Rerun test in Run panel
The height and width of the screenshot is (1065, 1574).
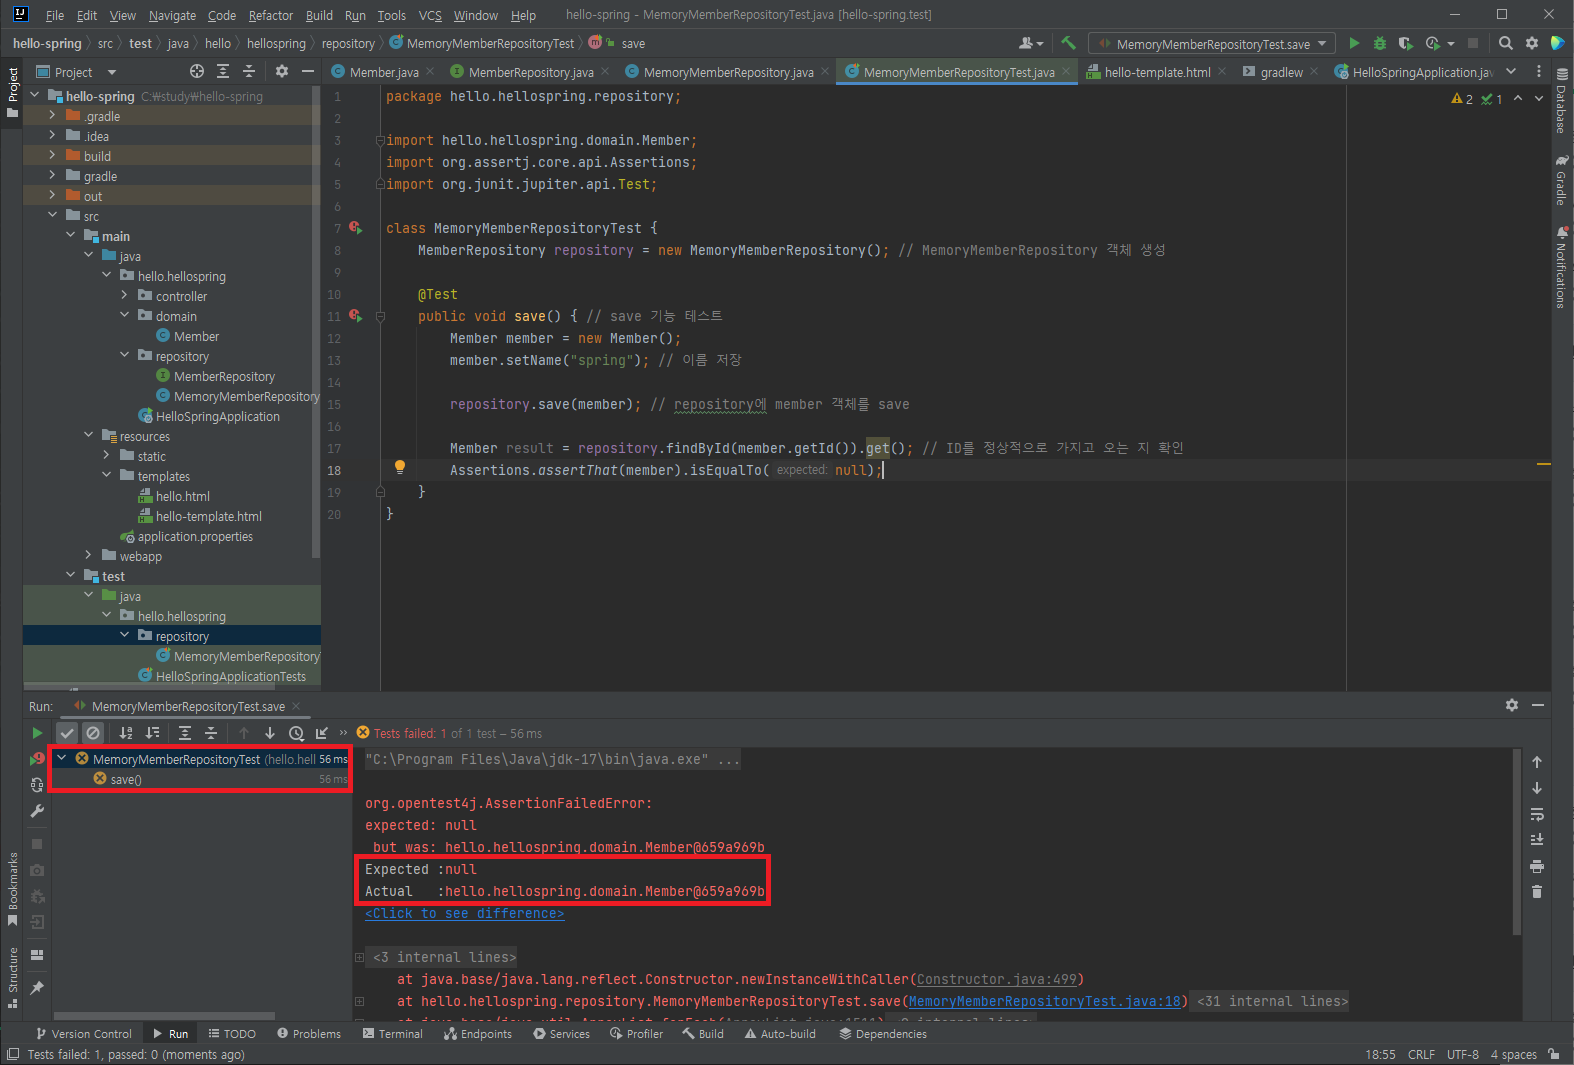click(37, 733)
